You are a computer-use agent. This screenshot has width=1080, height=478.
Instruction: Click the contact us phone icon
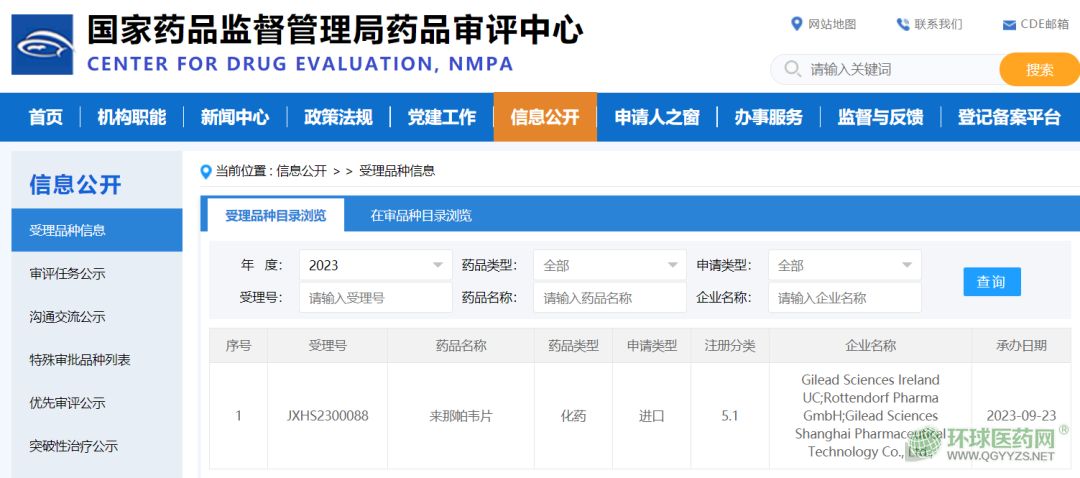903,24
